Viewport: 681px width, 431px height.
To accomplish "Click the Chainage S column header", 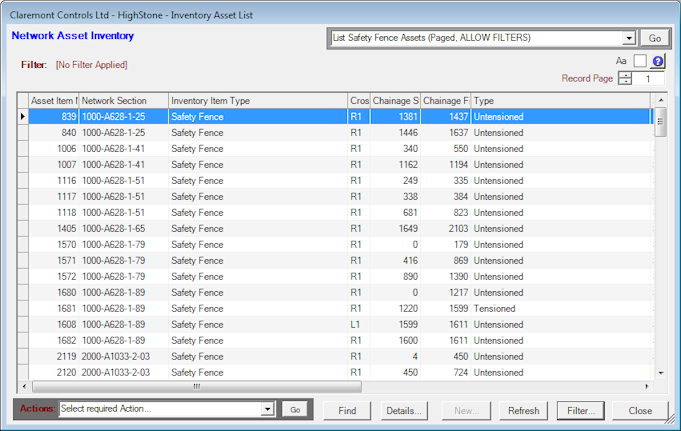I will coord(395,101).
